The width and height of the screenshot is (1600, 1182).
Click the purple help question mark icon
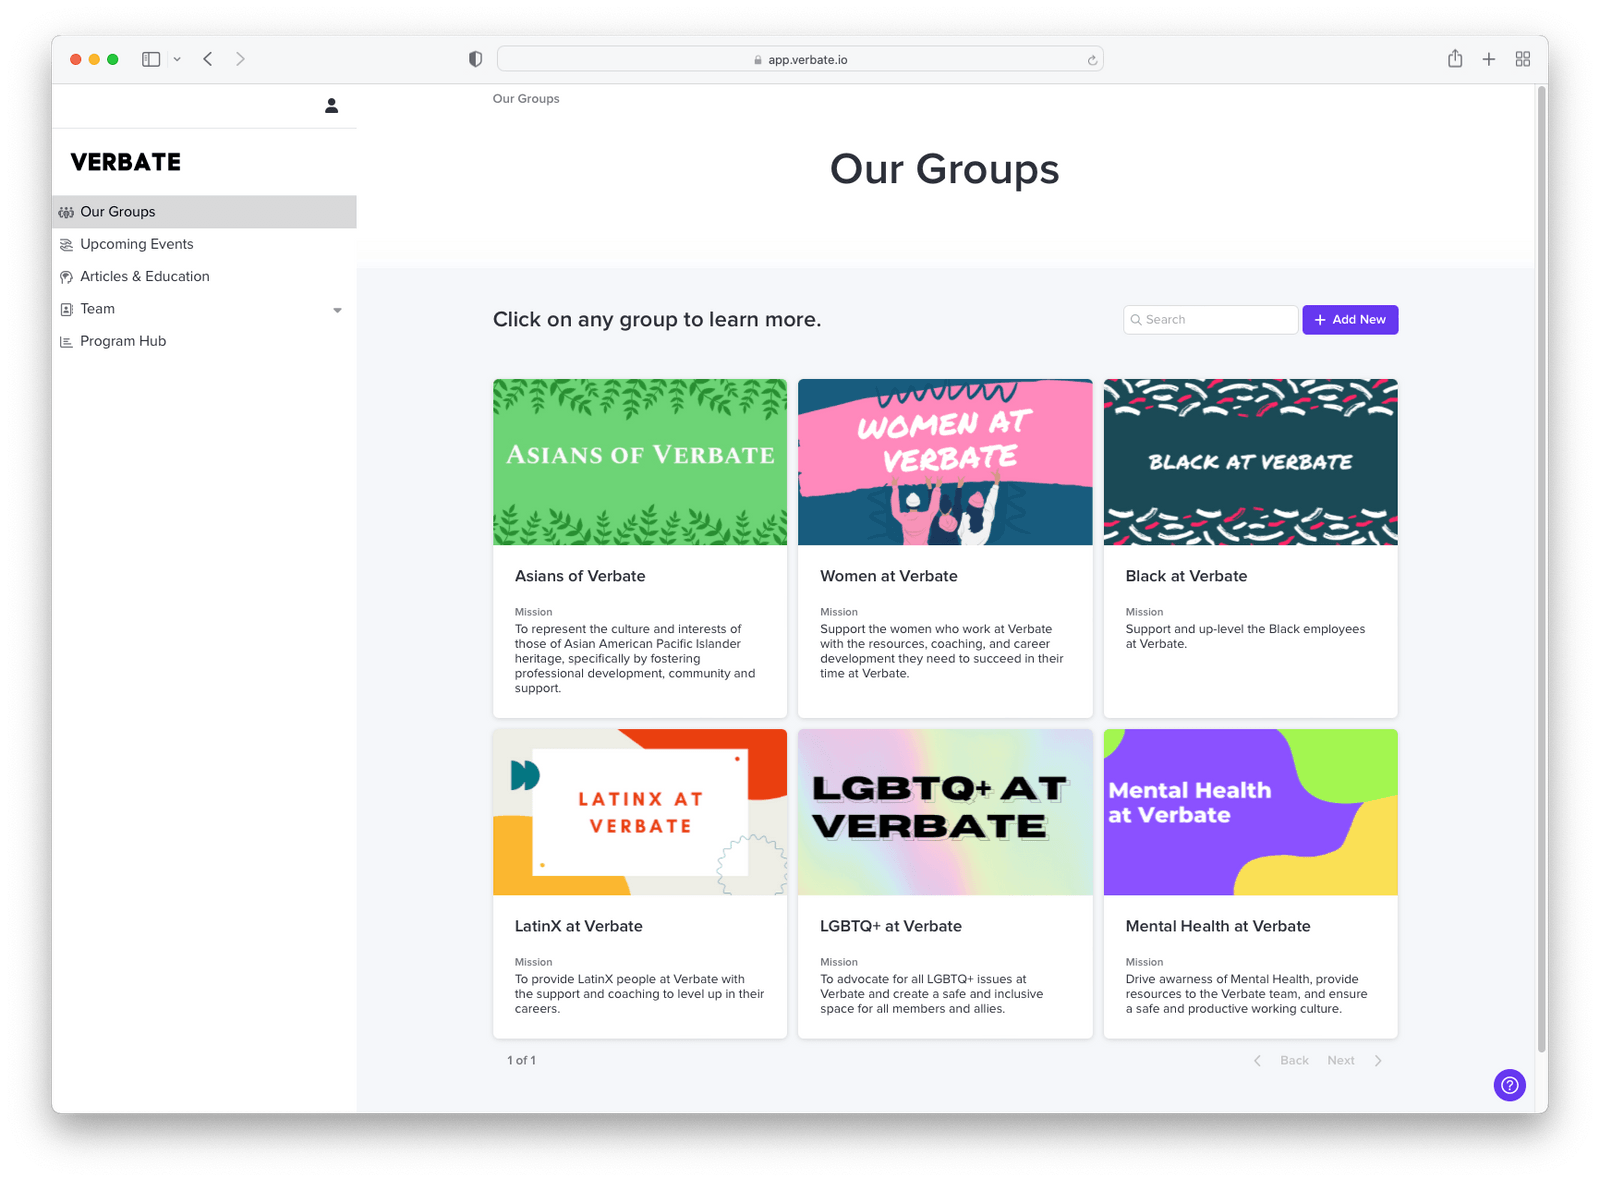[x=1509, y=1085]
